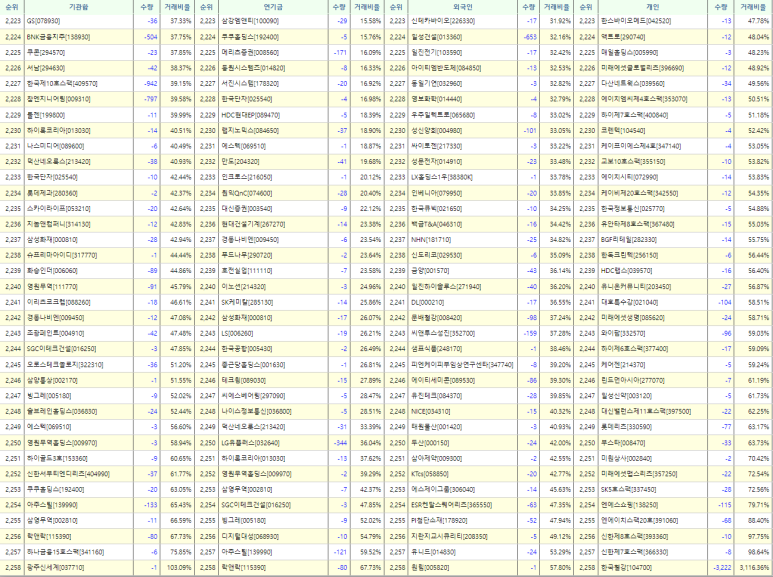Select the 두산[000150] entry

click(x=430, y=443)
